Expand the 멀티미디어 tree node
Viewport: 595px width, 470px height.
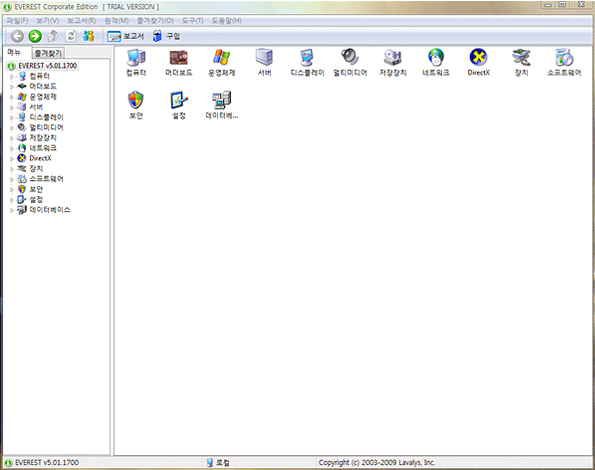(x=11, y=127)
